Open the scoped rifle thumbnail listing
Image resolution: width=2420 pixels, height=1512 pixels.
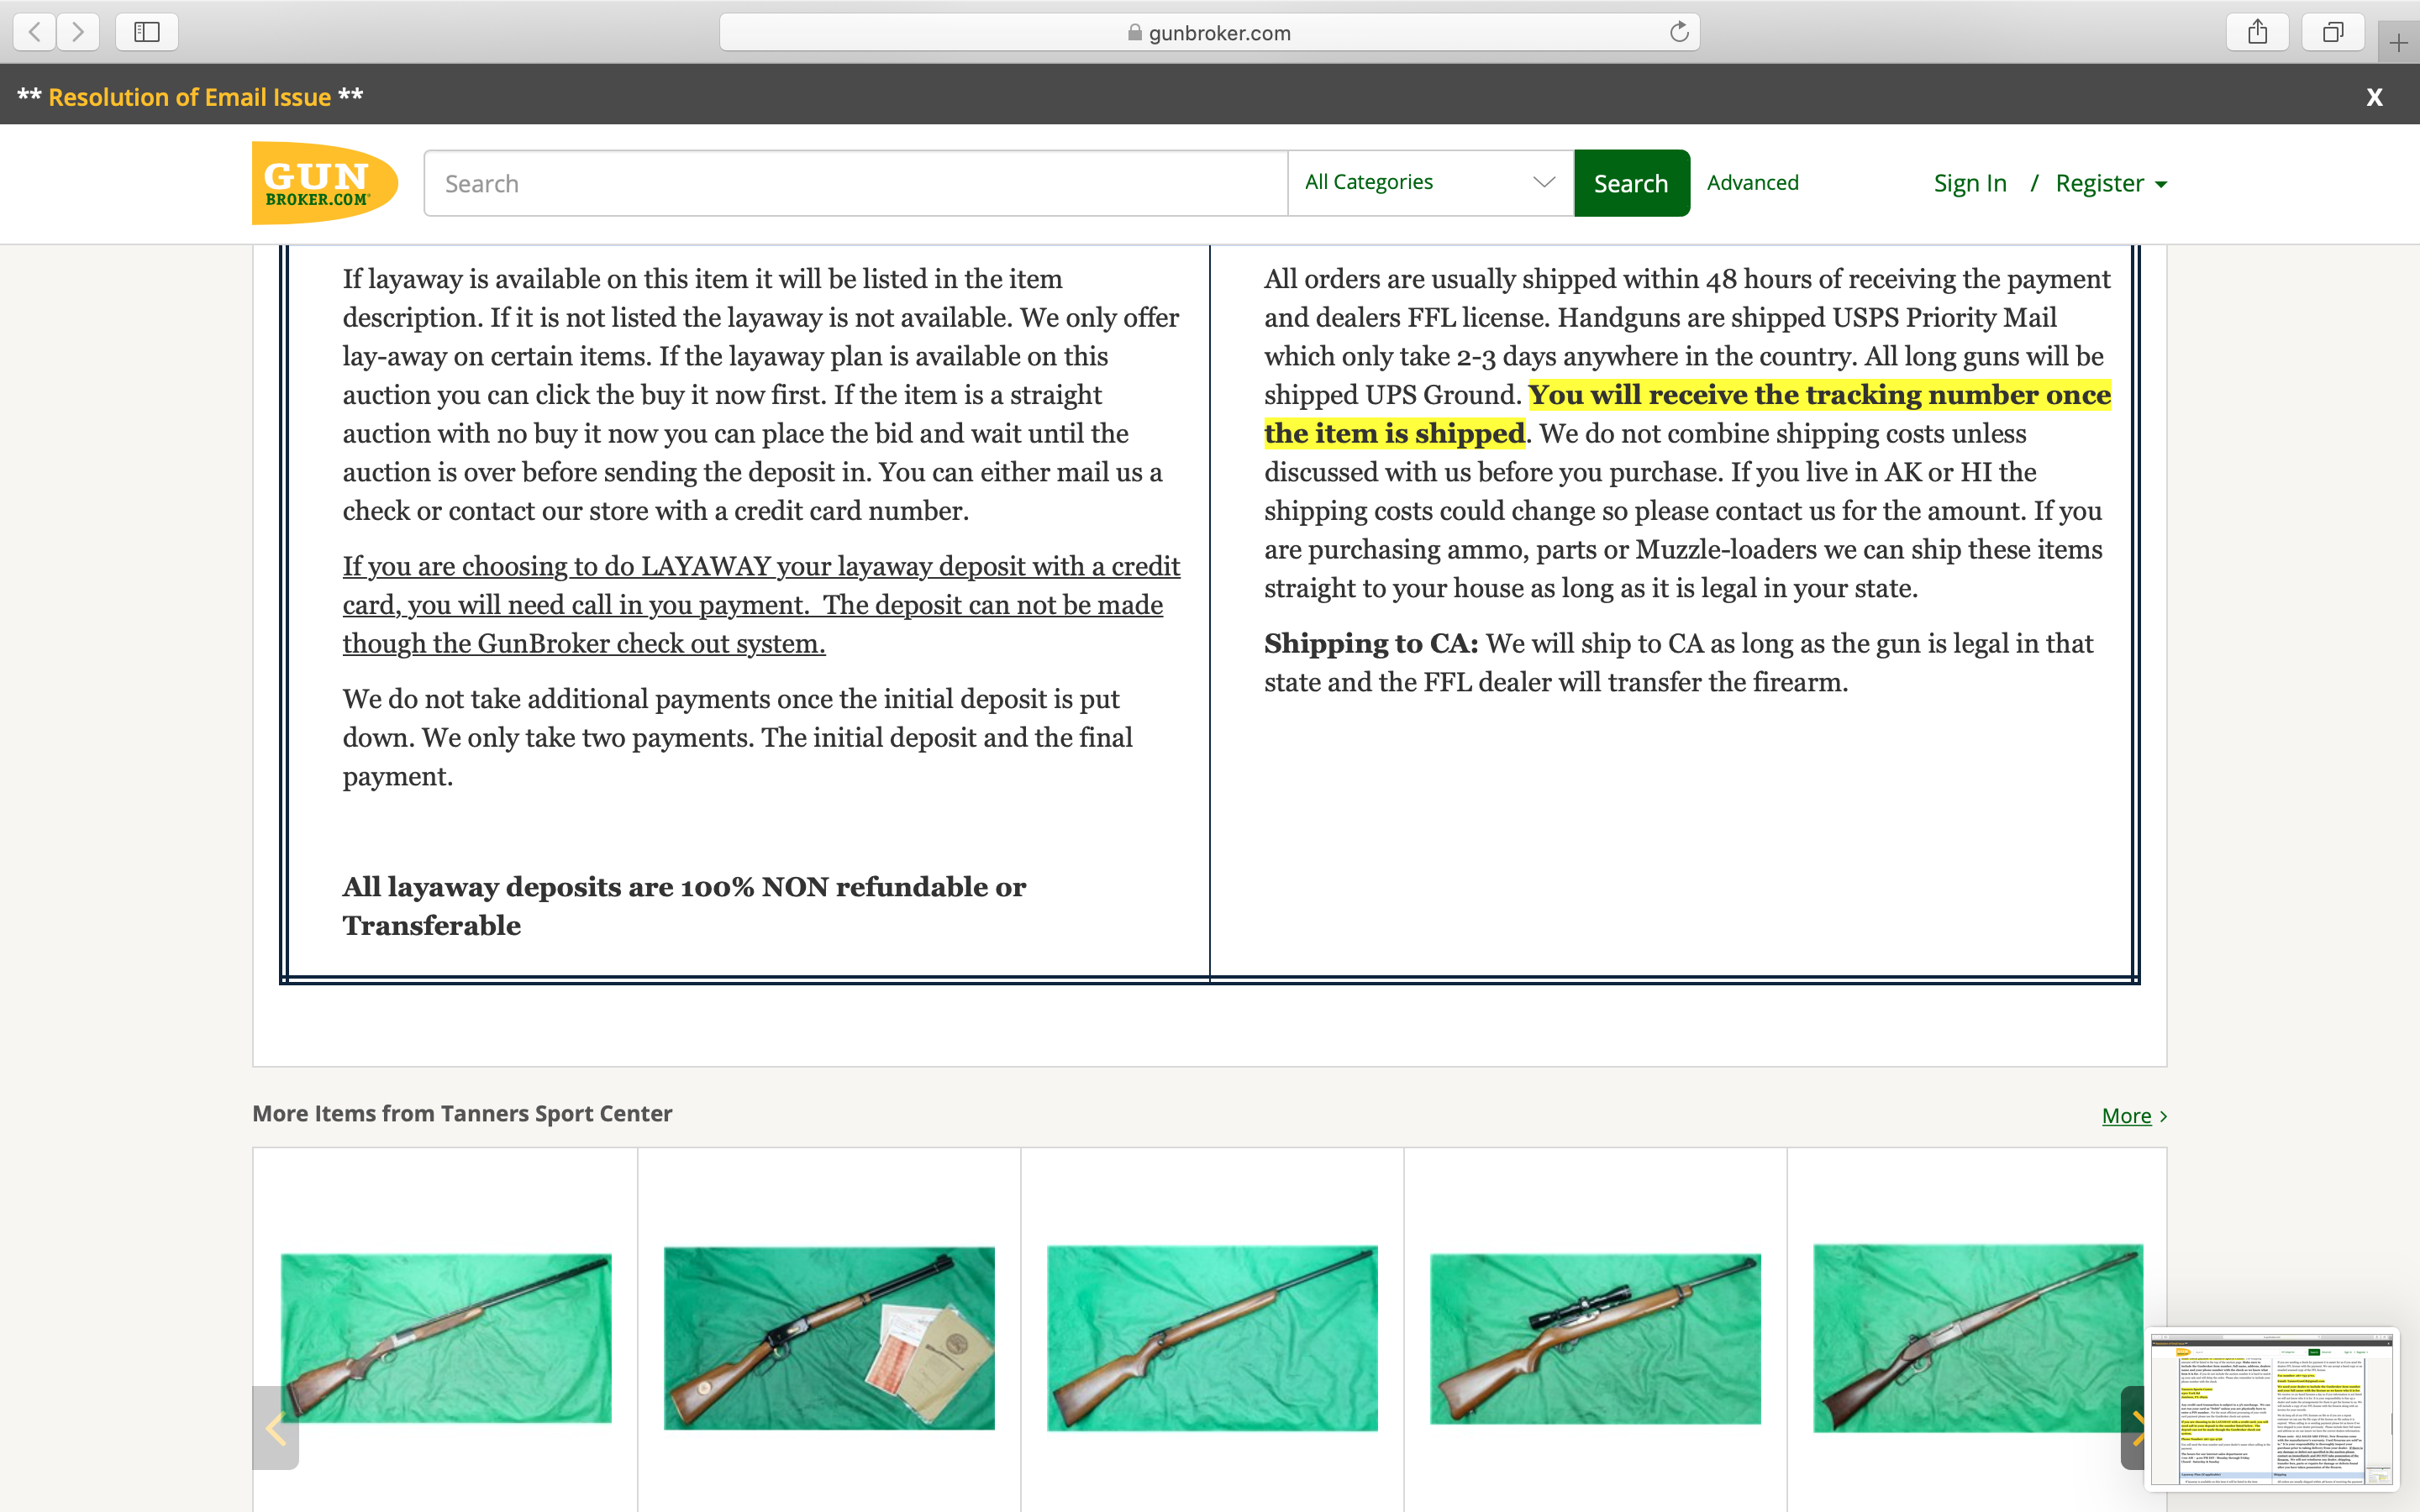[1595, 1338]
